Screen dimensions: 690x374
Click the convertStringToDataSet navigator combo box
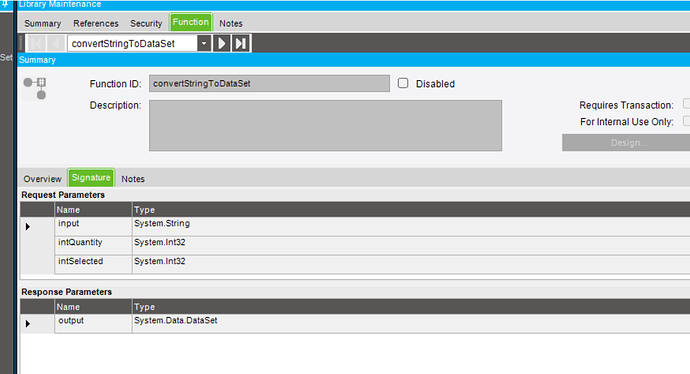point(132,43)
